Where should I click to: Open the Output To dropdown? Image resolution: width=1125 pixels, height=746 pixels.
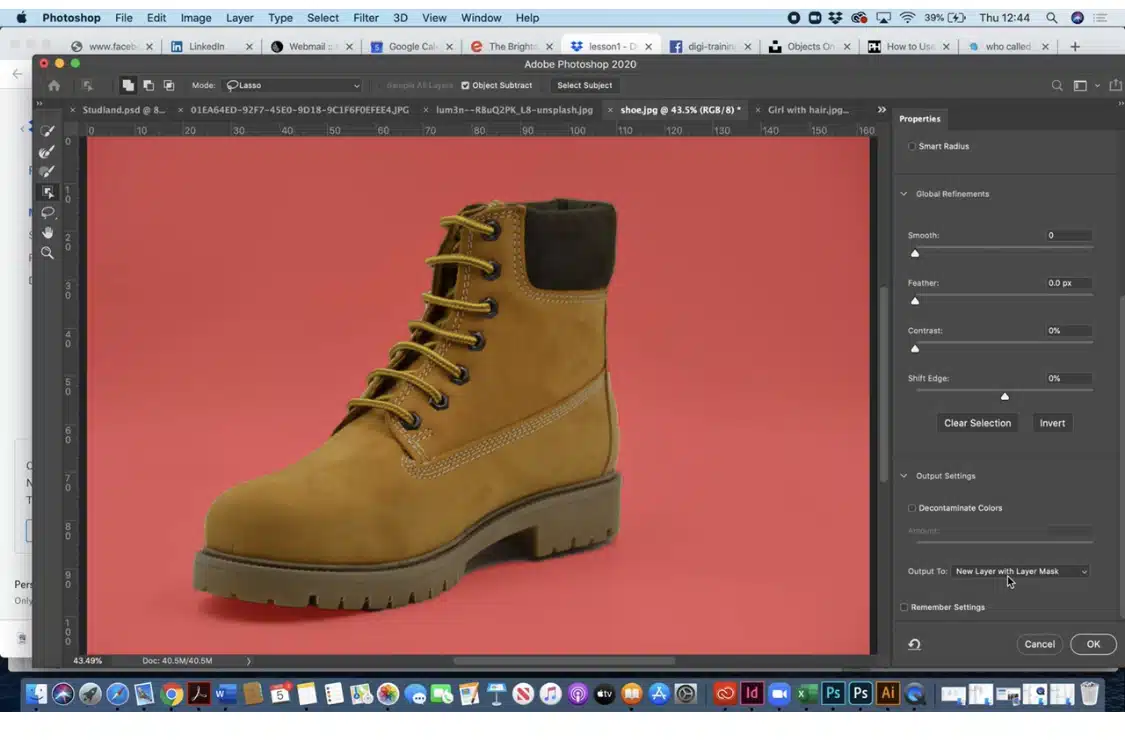(x=1020, y=571)
